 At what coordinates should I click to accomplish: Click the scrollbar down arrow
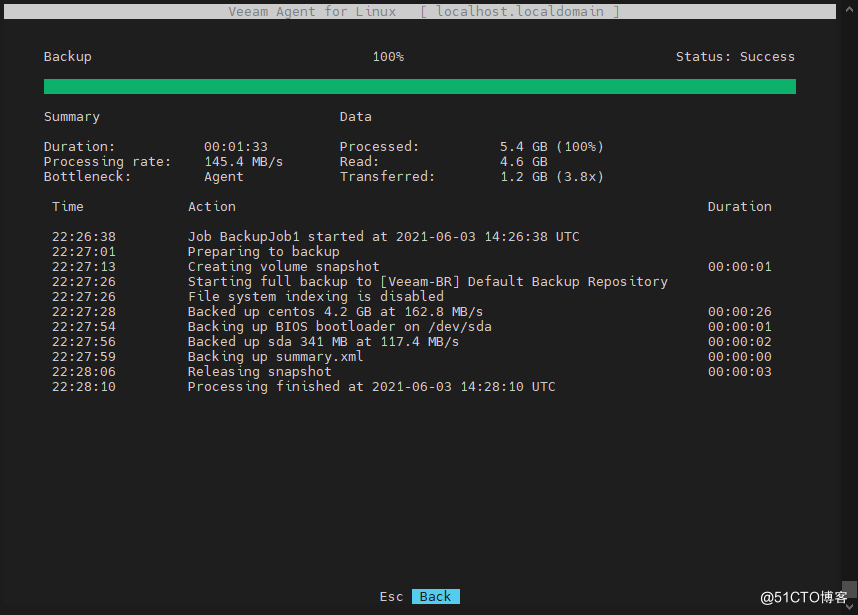tap(849, 606)
